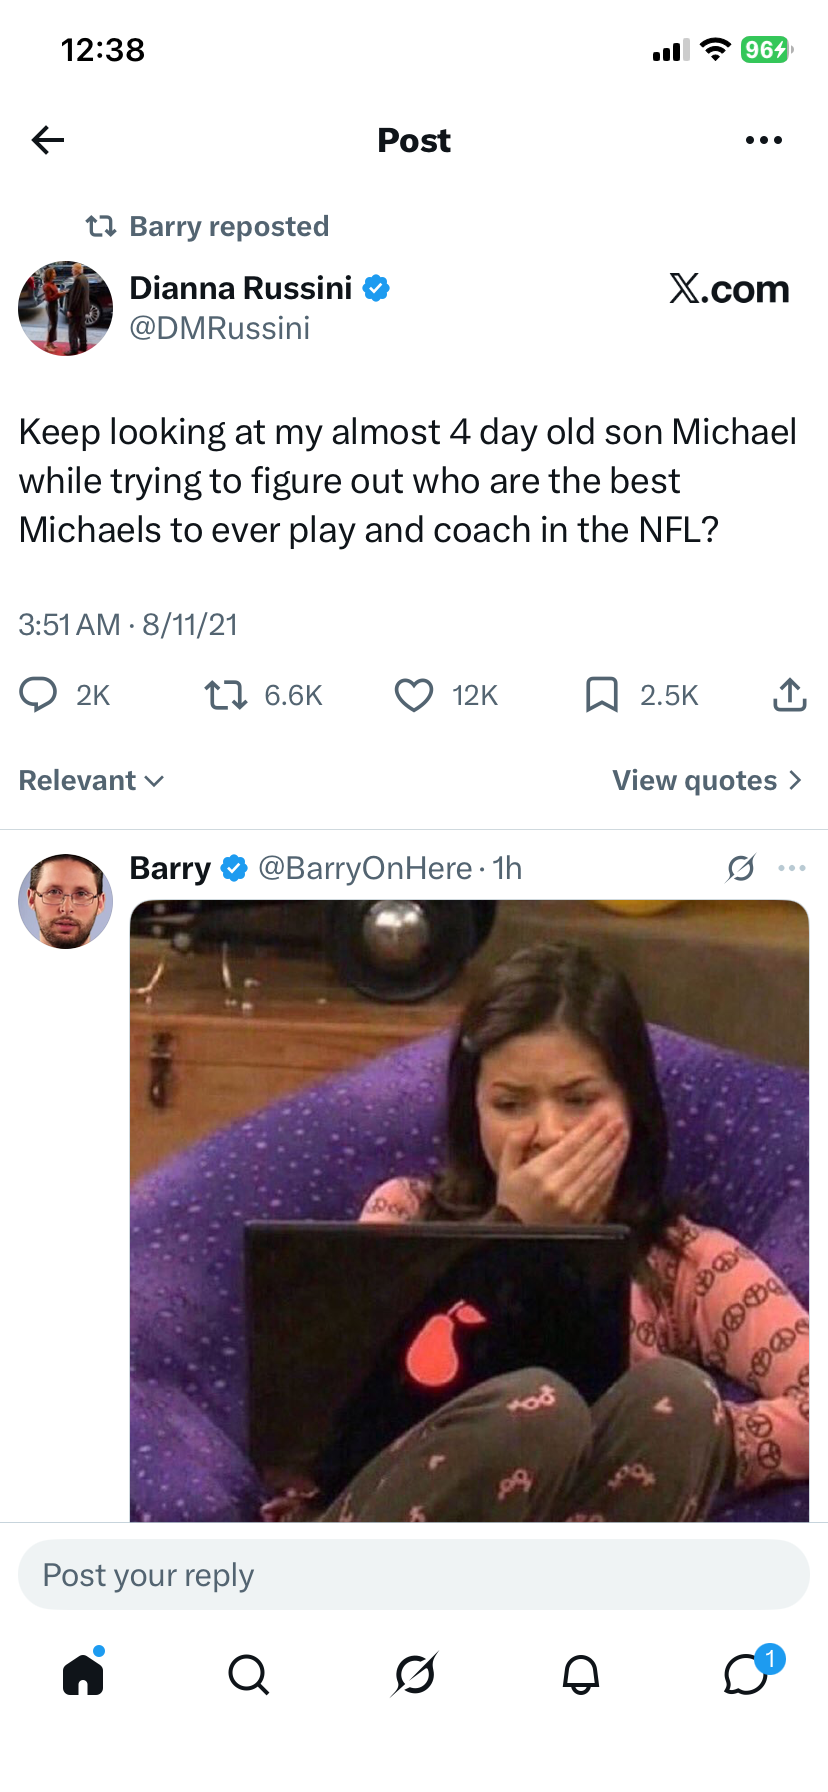Go to the Home tab
Viewport: 828px width, 1792px height.
click(83, 1673)
